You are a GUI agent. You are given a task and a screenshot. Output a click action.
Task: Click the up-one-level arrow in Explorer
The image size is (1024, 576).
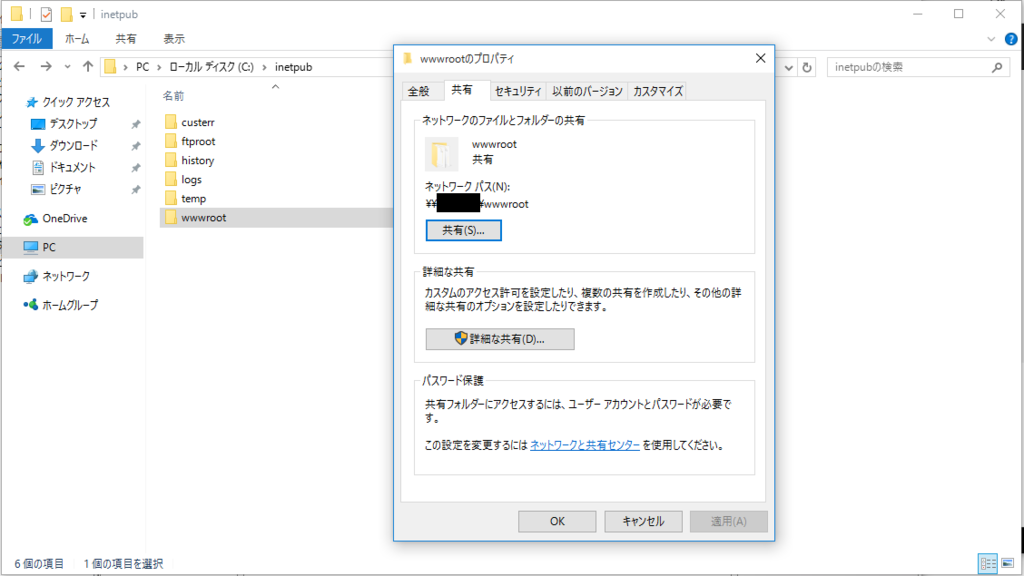click(86, 66)
